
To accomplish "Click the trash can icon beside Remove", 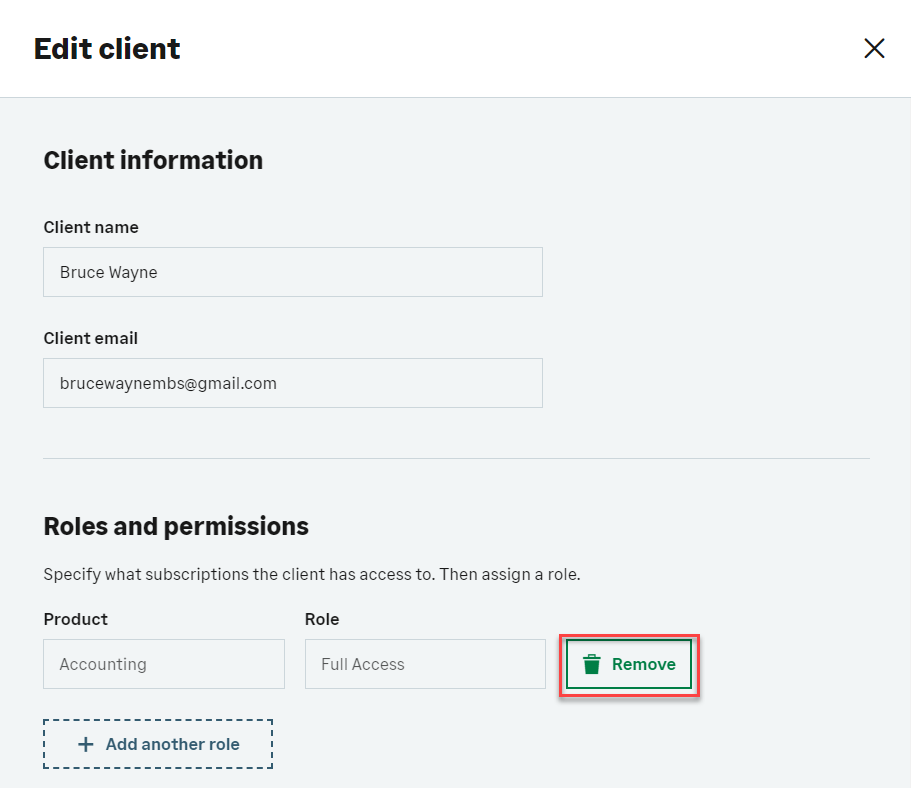I will click(x=592, y=665).
